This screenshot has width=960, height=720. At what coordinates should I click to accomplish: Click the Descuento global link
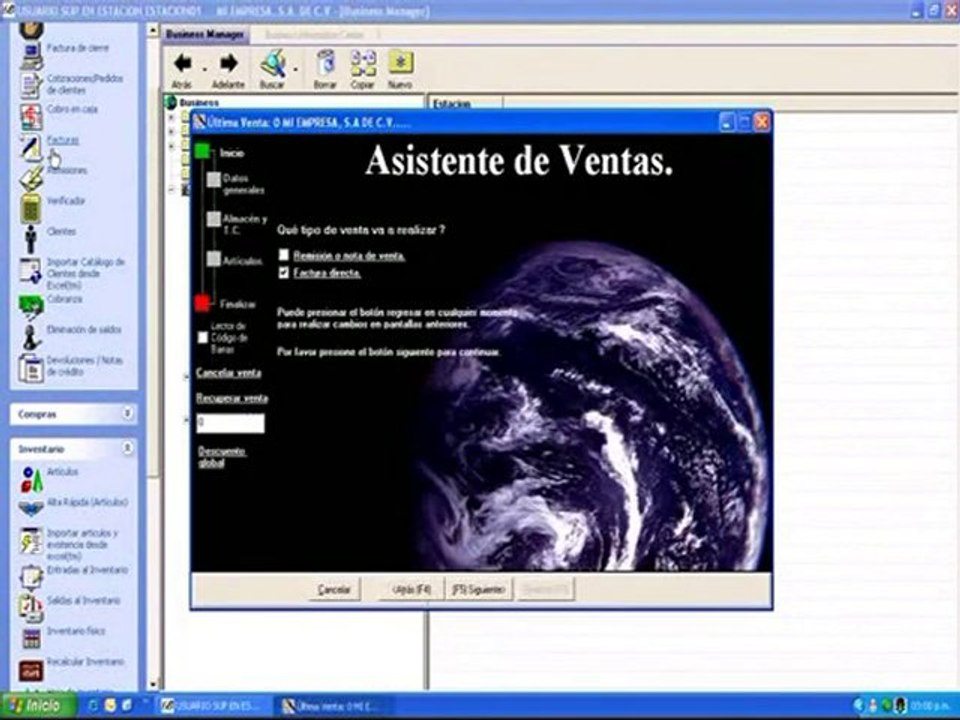(x=222, y=457)
